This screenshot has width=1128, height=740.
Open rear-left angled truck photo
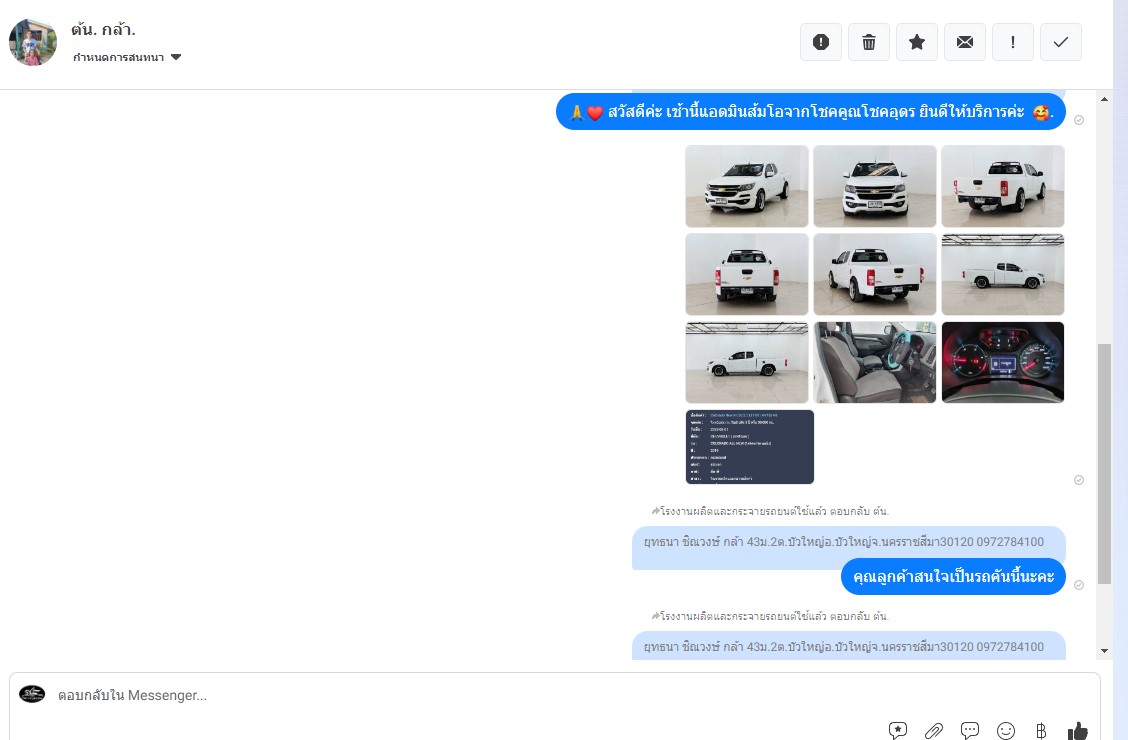coord(875,274)
